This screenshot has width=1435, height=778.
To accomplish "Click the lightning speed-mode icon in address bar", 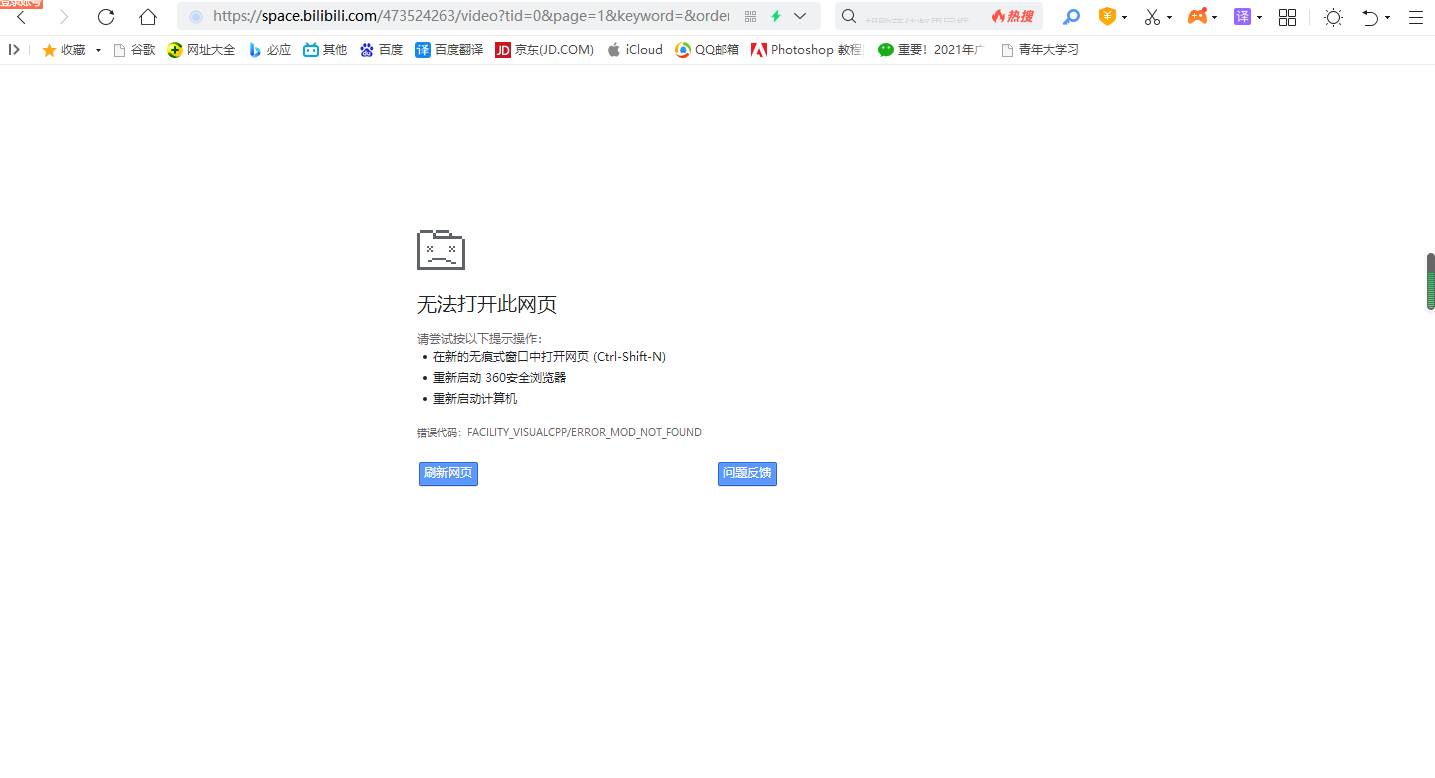I will (776, 16).
